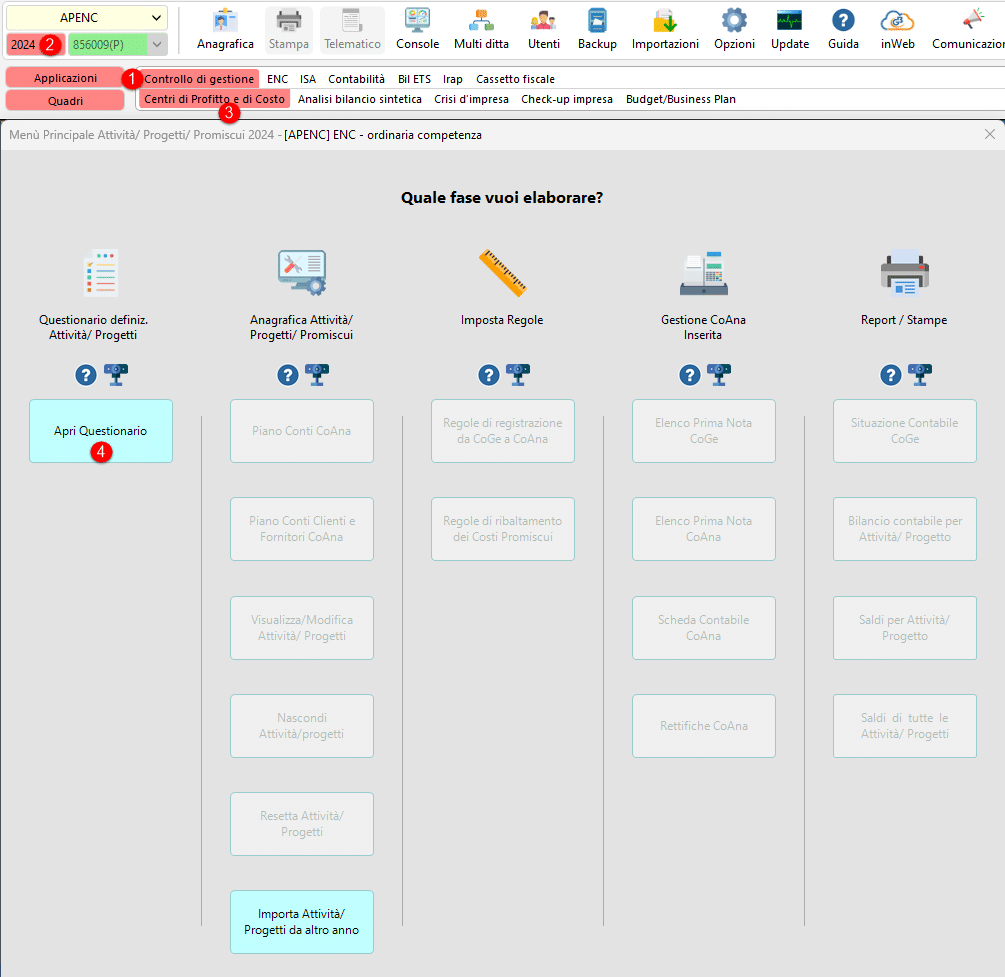This screenshot has width=1005, height=977.
Task: Select the Controllo di gestione menu
Action: click(x=199, y=79)
